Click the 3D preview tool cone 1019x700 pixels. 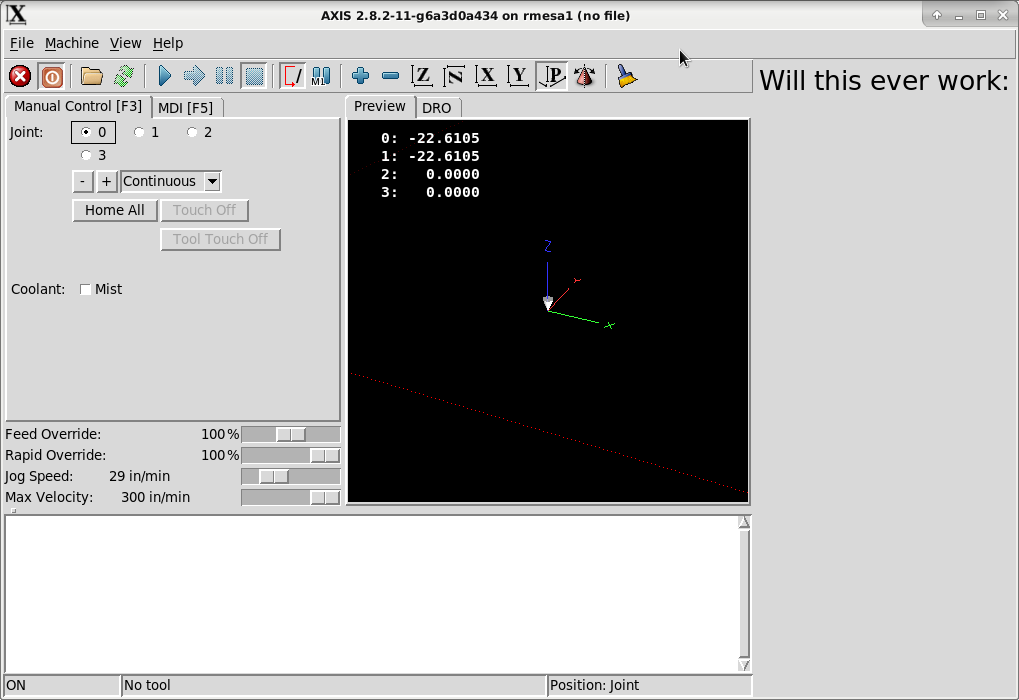pos(548,303)
